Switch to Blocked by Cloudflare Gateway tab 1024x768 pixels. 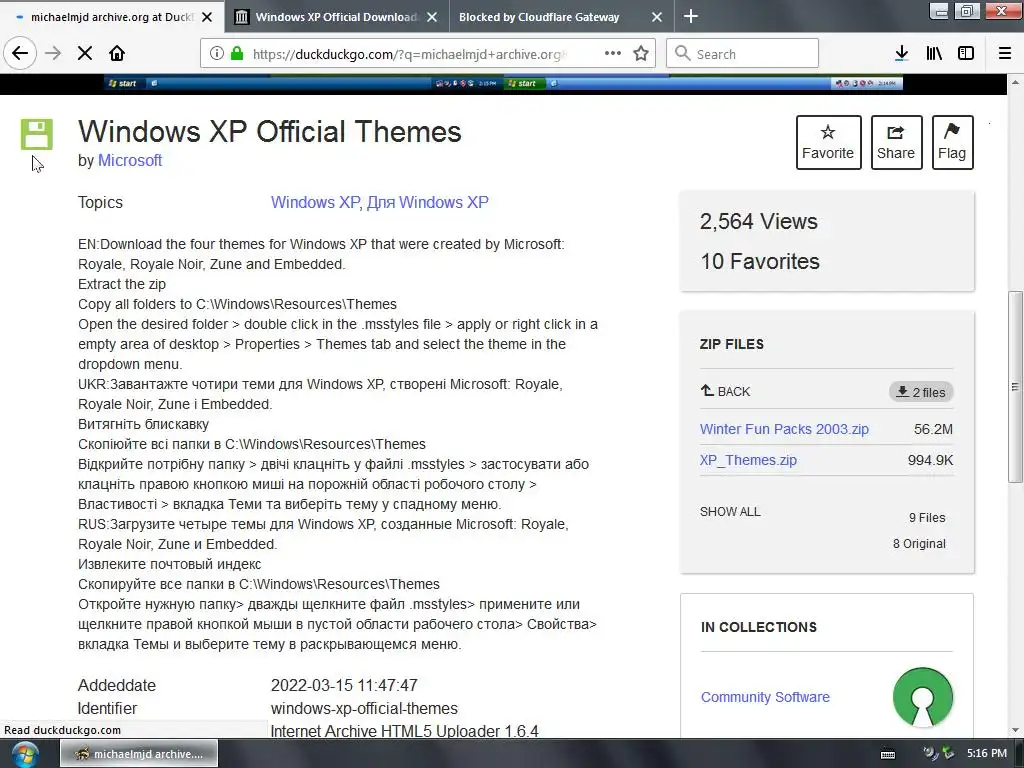(562, 17)
